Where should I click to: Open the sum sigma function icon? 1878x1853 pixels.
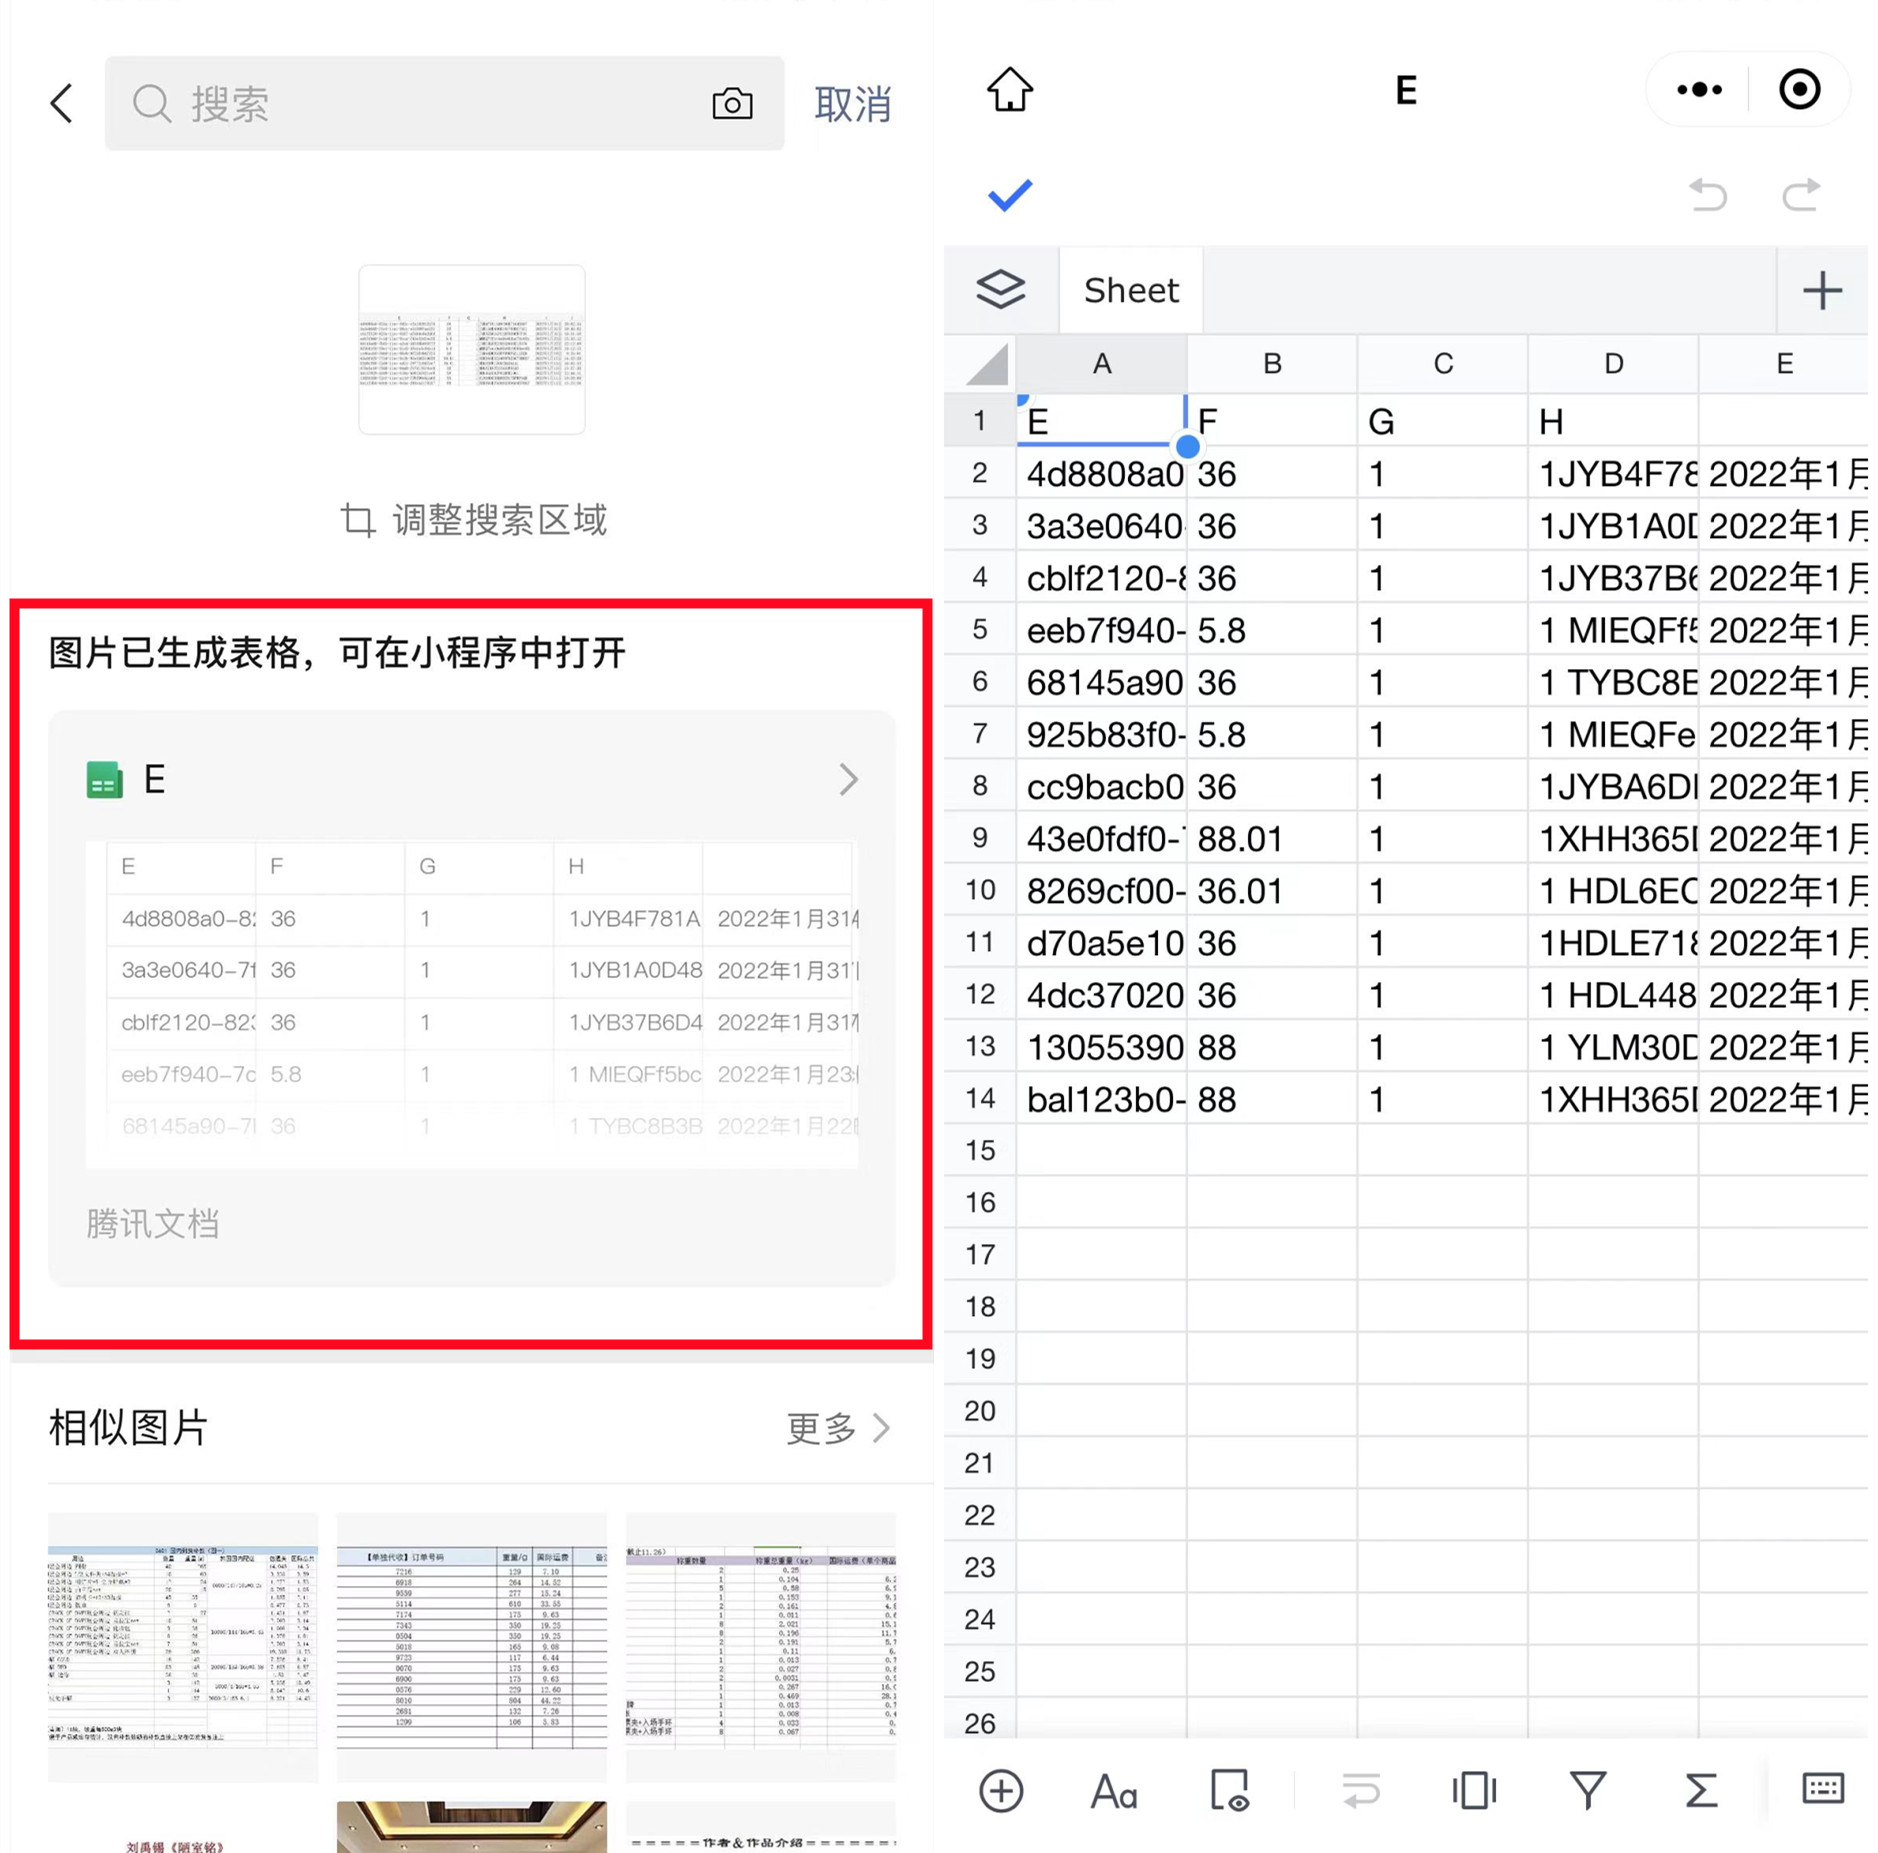(x=1701, y=1790)
